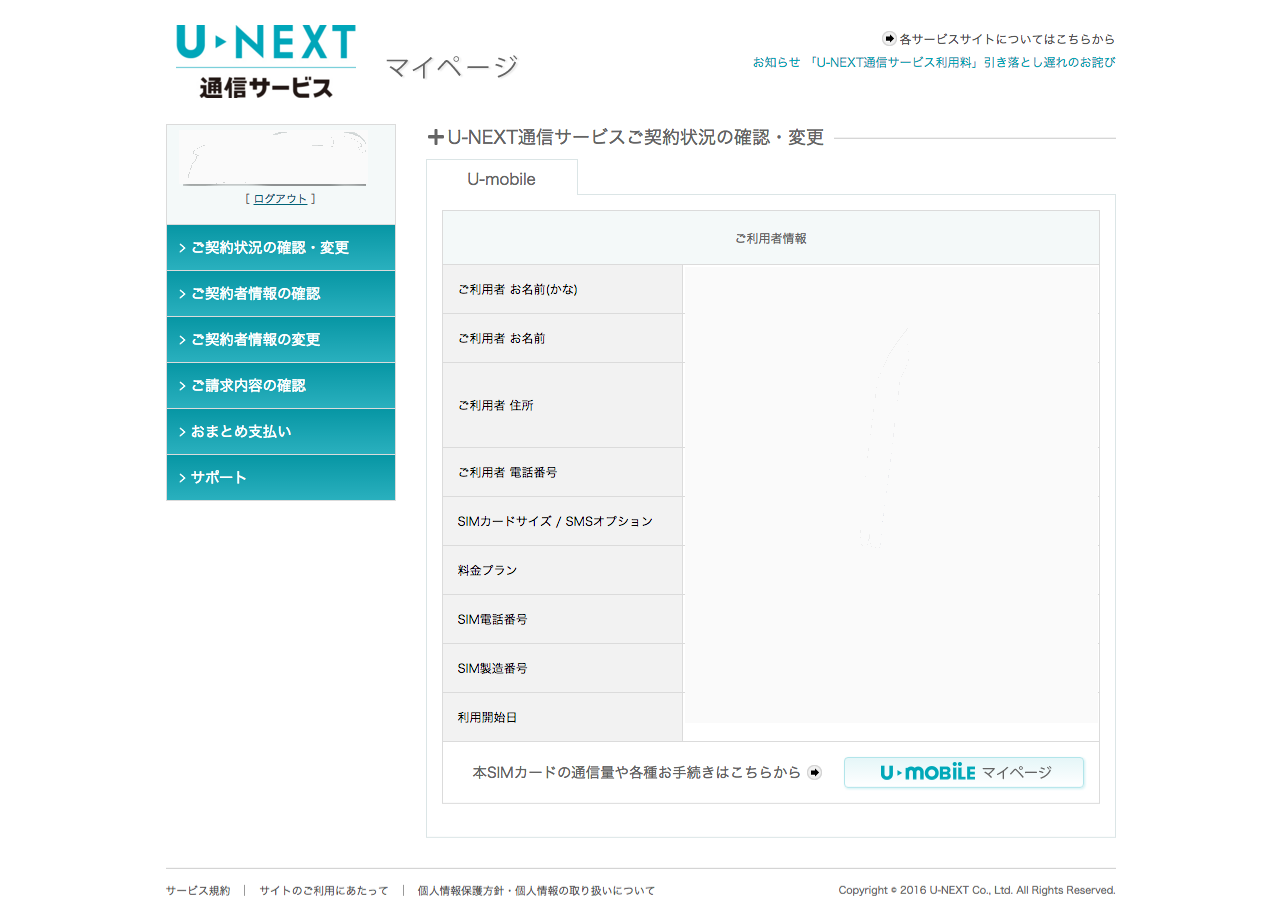Click the マイページ header title

tap(452, 67)
